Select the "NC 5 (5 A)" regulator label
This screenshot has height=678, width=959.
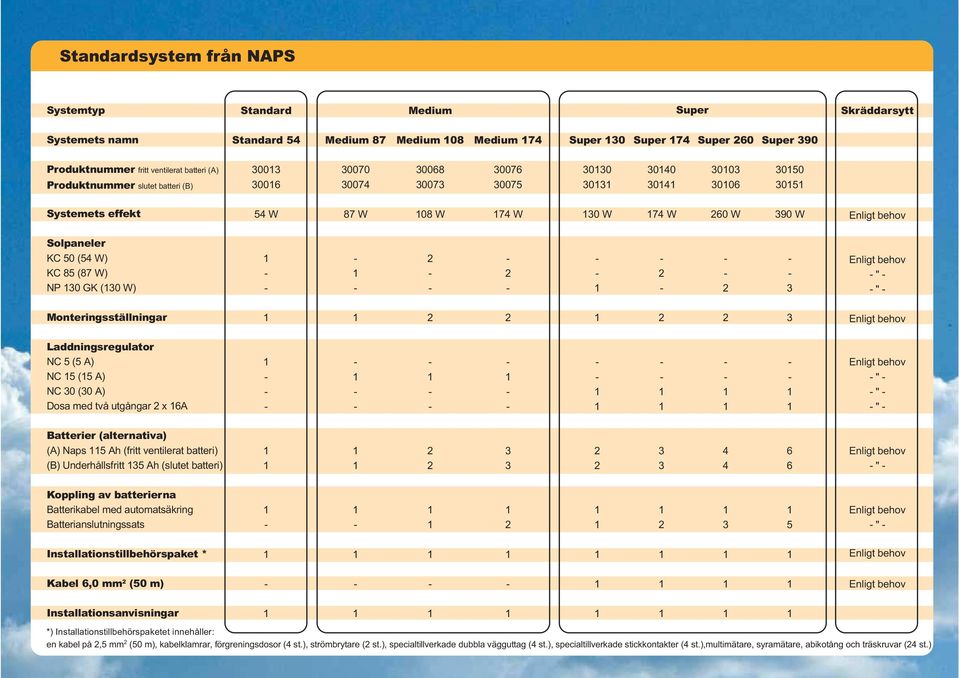point(70,362)
